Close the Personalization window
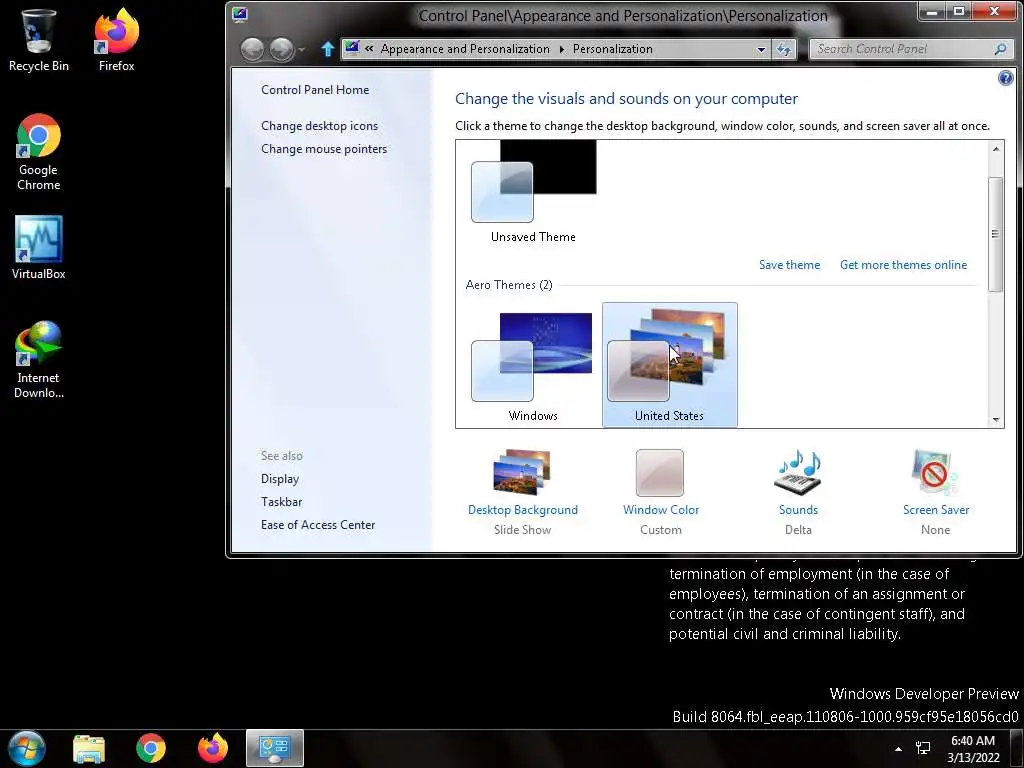1024x768 pixels. click(x=994, y=11)
